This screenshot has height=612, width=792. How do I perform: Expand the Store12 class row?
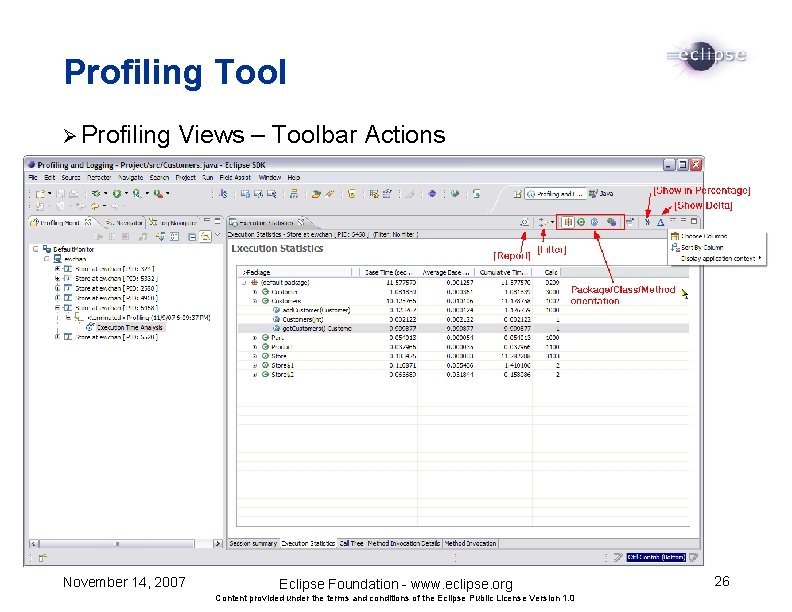255,375
